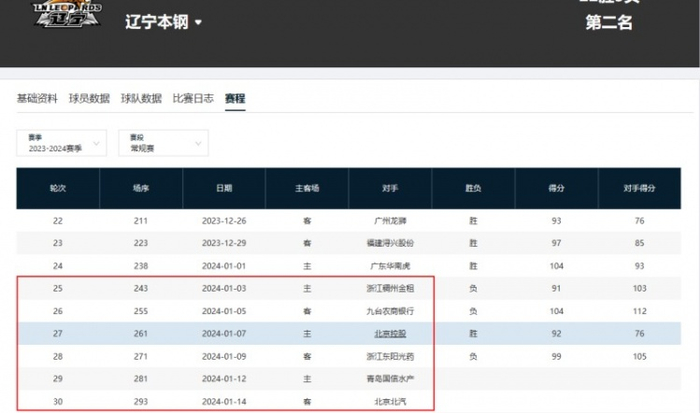Click the 得分 column header

point(556,188)
